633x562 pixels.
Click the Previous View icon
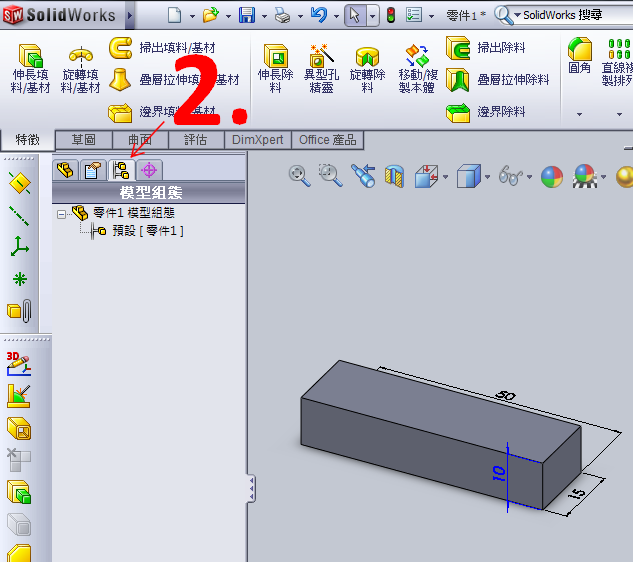[x=362, y=177]
